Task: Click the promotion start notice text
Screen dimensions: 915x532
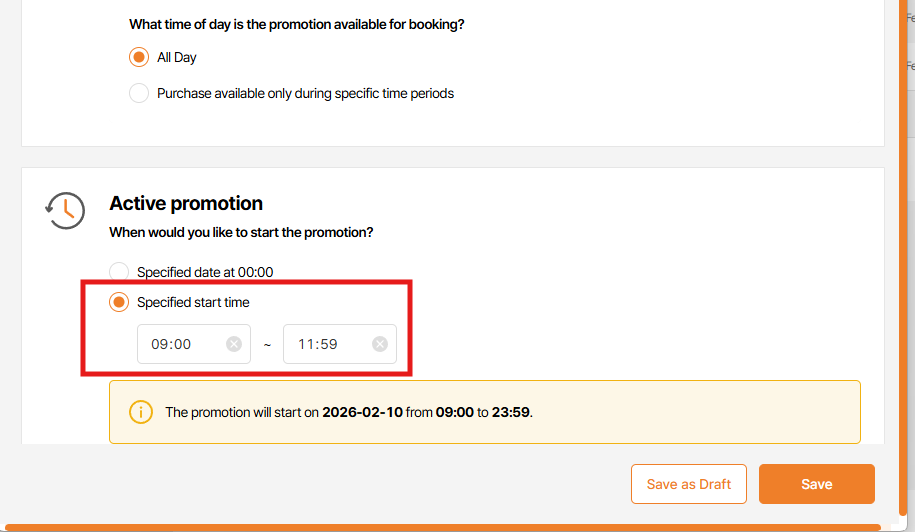Action: [x=348, y=411]
